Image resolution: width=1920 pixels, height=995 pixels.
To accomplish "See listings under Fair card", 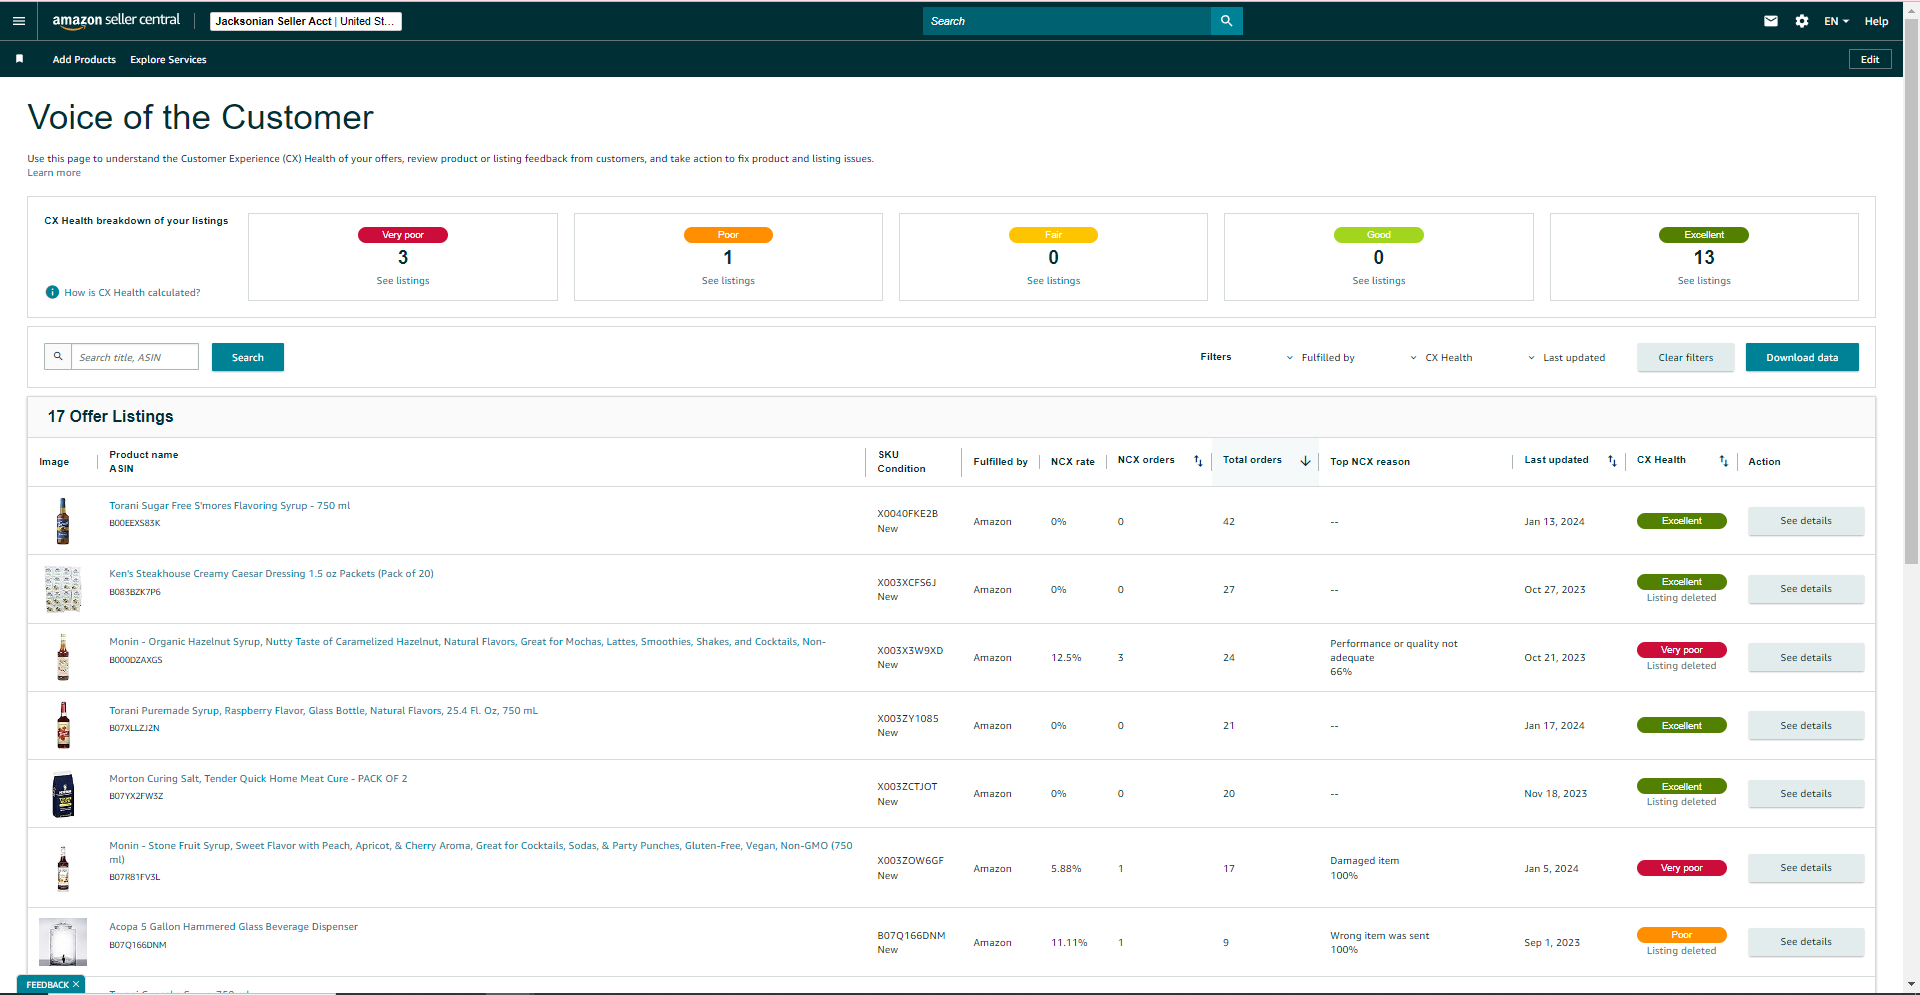I will pyautogui.click(x=1054, y=281).
